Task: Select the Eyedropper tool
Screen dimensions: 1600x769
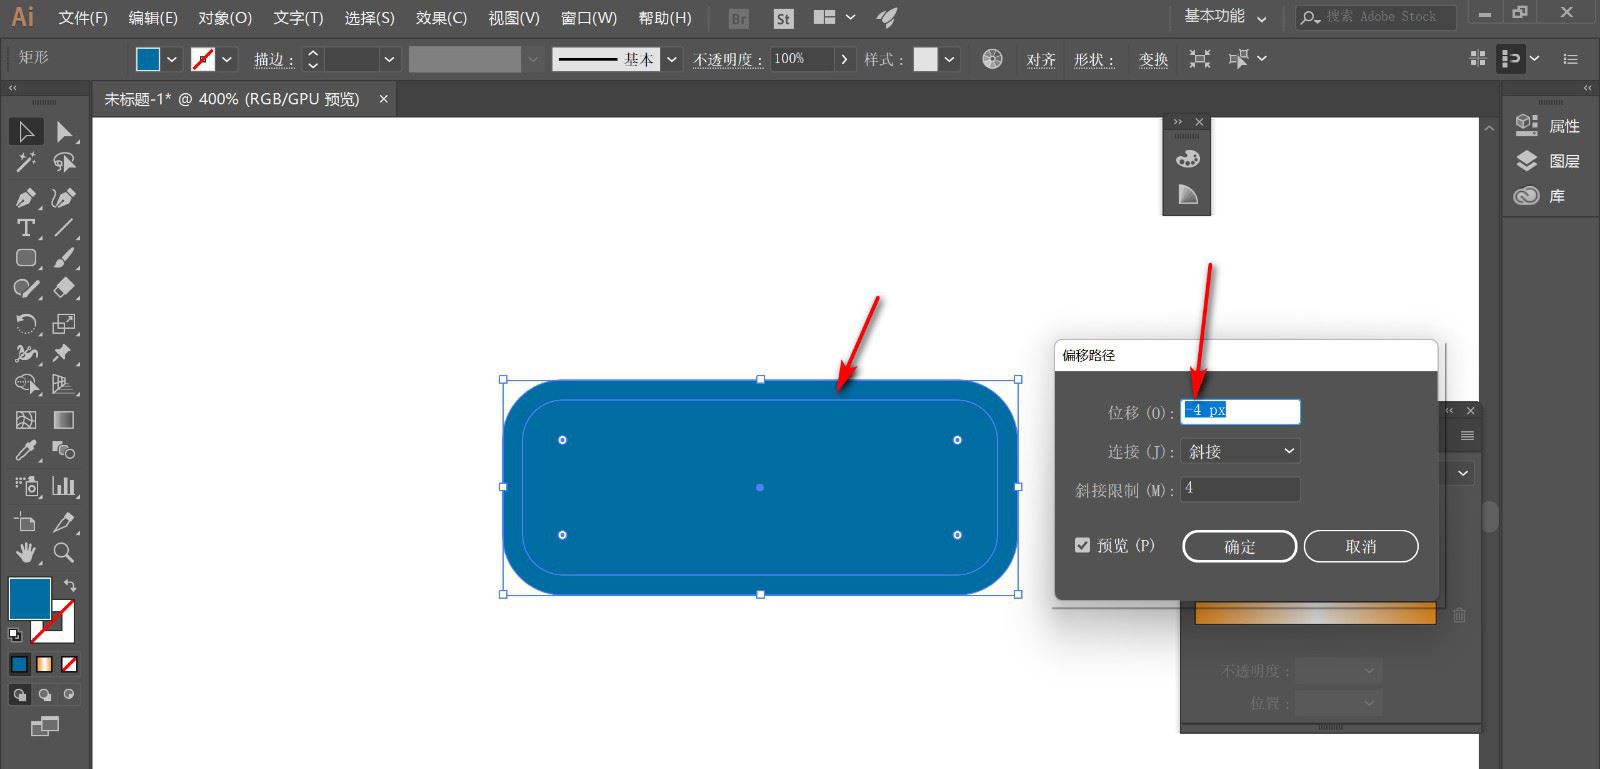Action: tap(26, 451)
